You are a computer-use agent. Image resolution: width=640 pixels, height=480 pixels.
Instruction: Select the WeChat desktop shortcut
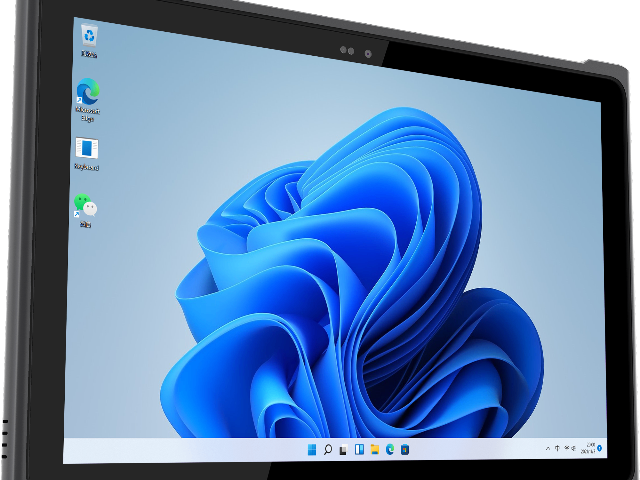pos(86,208)
